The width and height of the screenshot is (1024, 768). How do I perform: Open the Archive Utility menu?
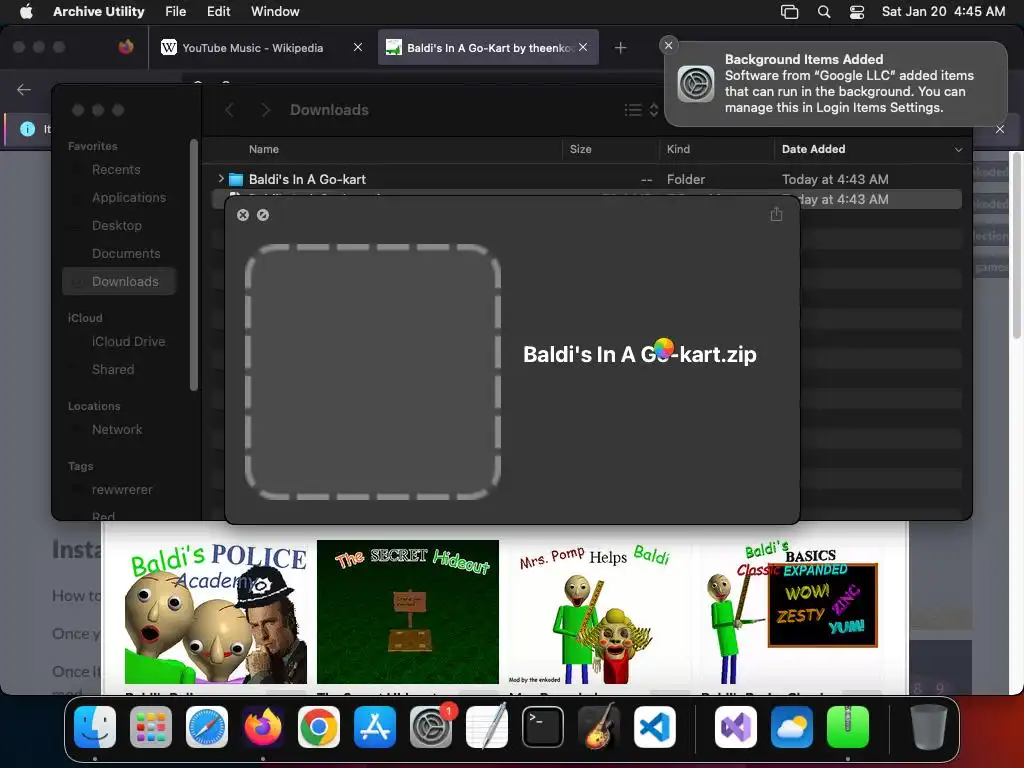(99, 11)
